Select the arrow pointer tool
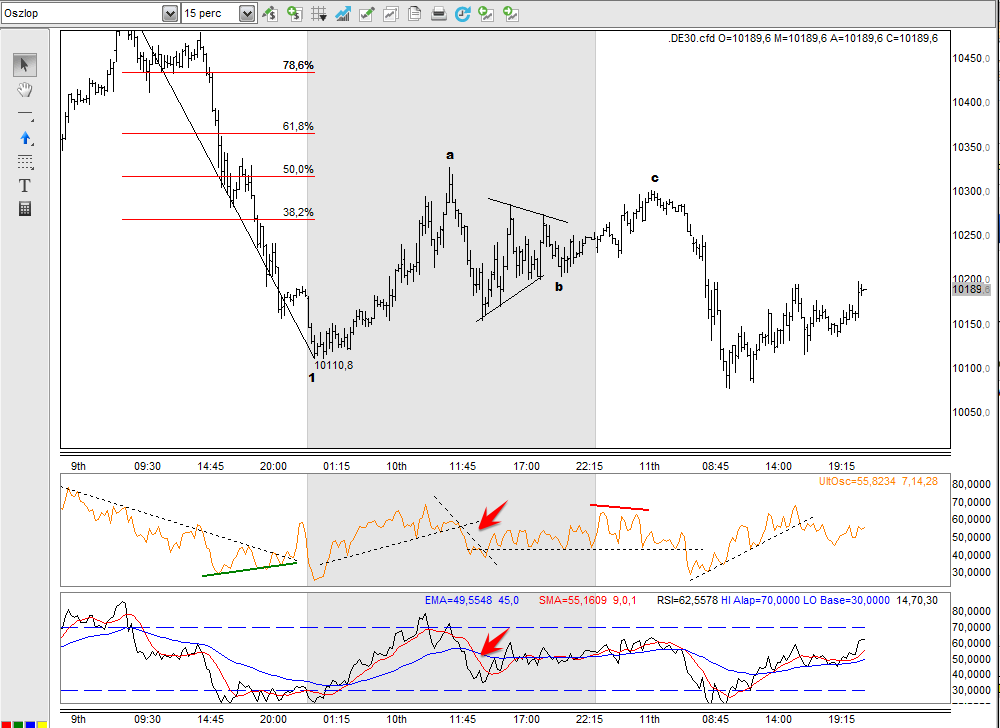1000x728 pixels. coord(25,65)
